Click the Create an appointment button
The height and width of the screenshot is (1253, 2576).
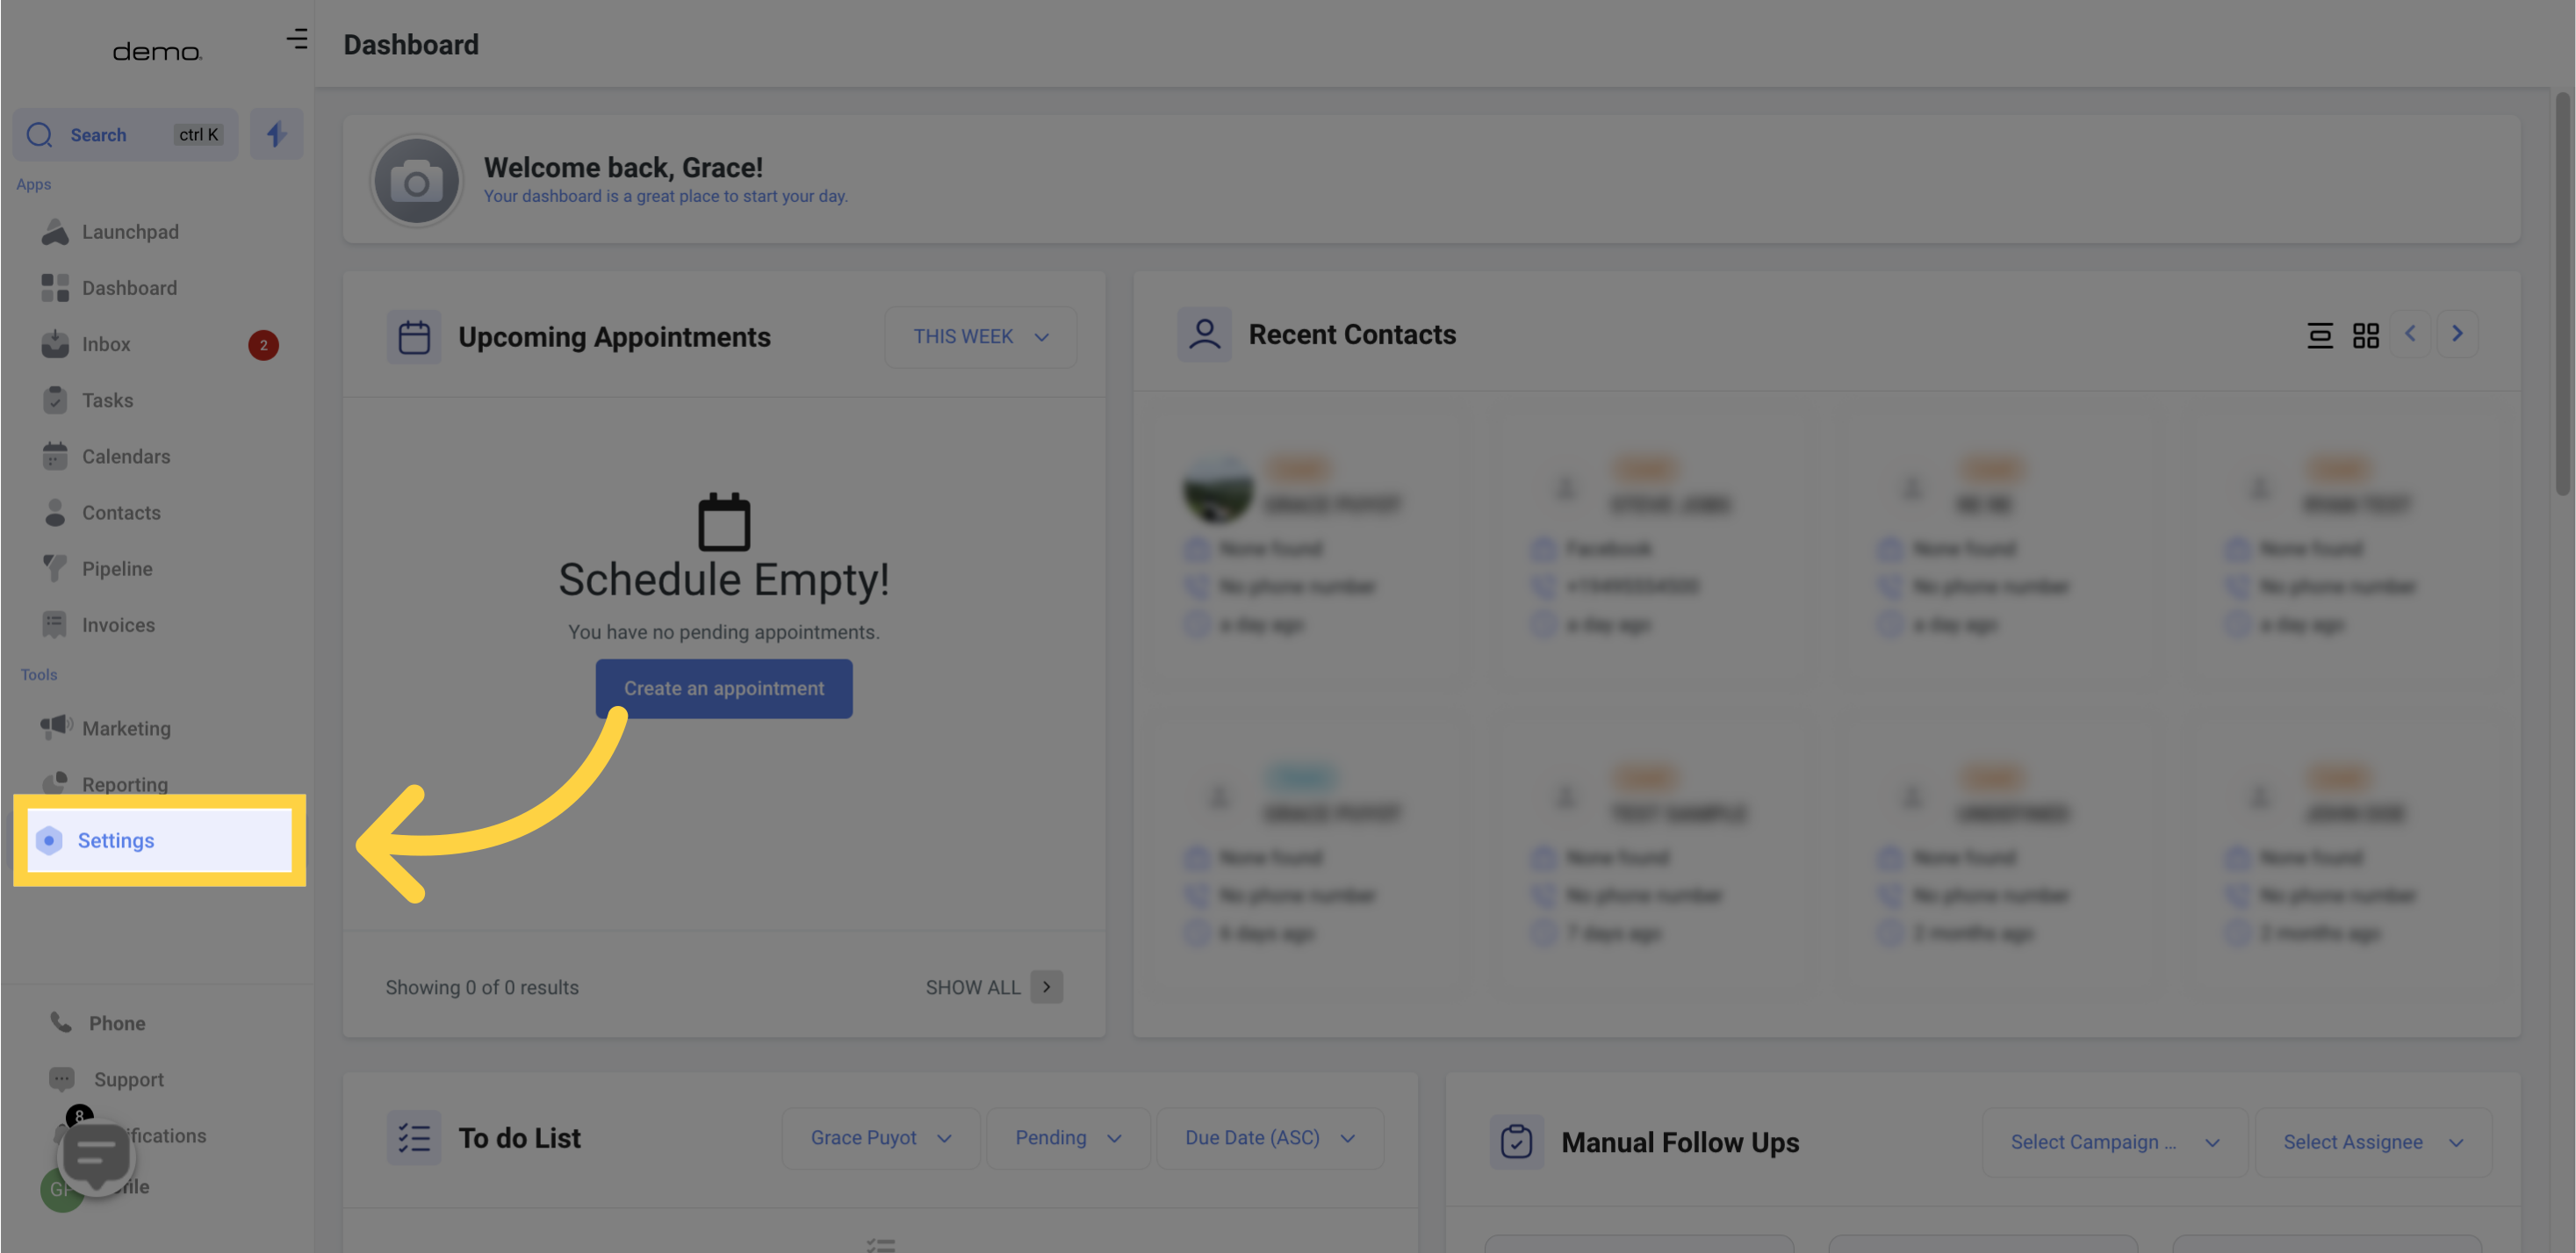723,688
